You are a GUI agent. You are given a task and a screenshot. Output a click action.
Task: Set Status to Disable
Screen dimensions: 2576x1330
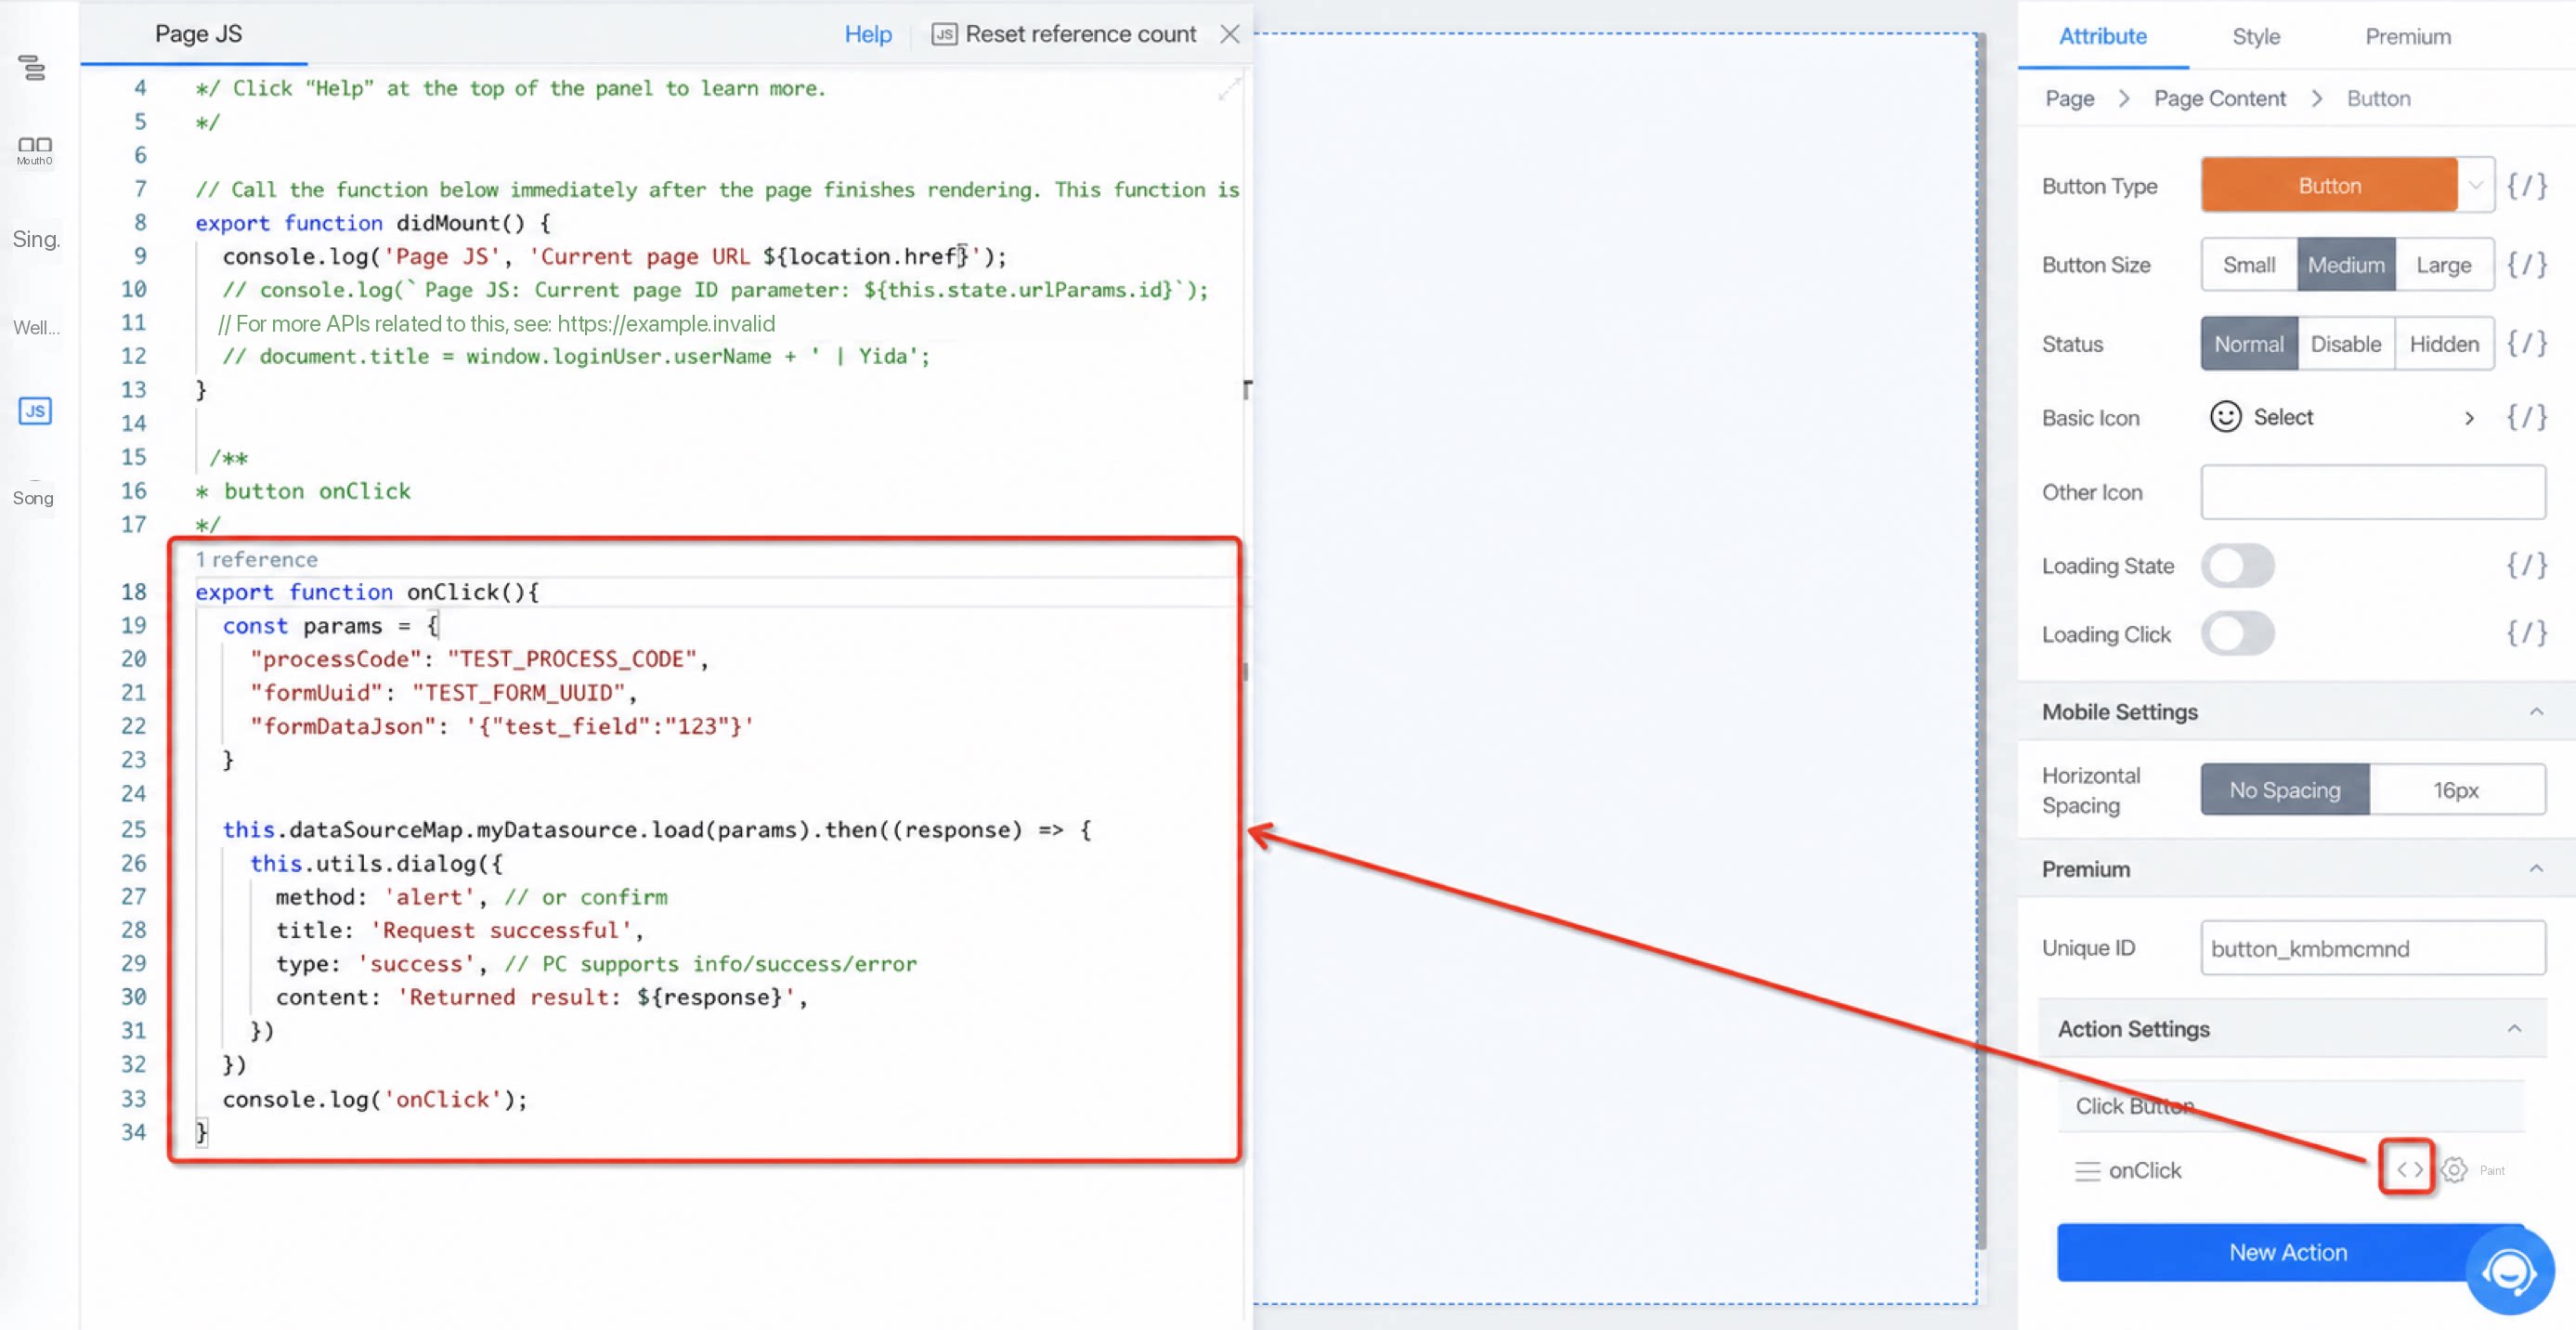[2345, 344]
